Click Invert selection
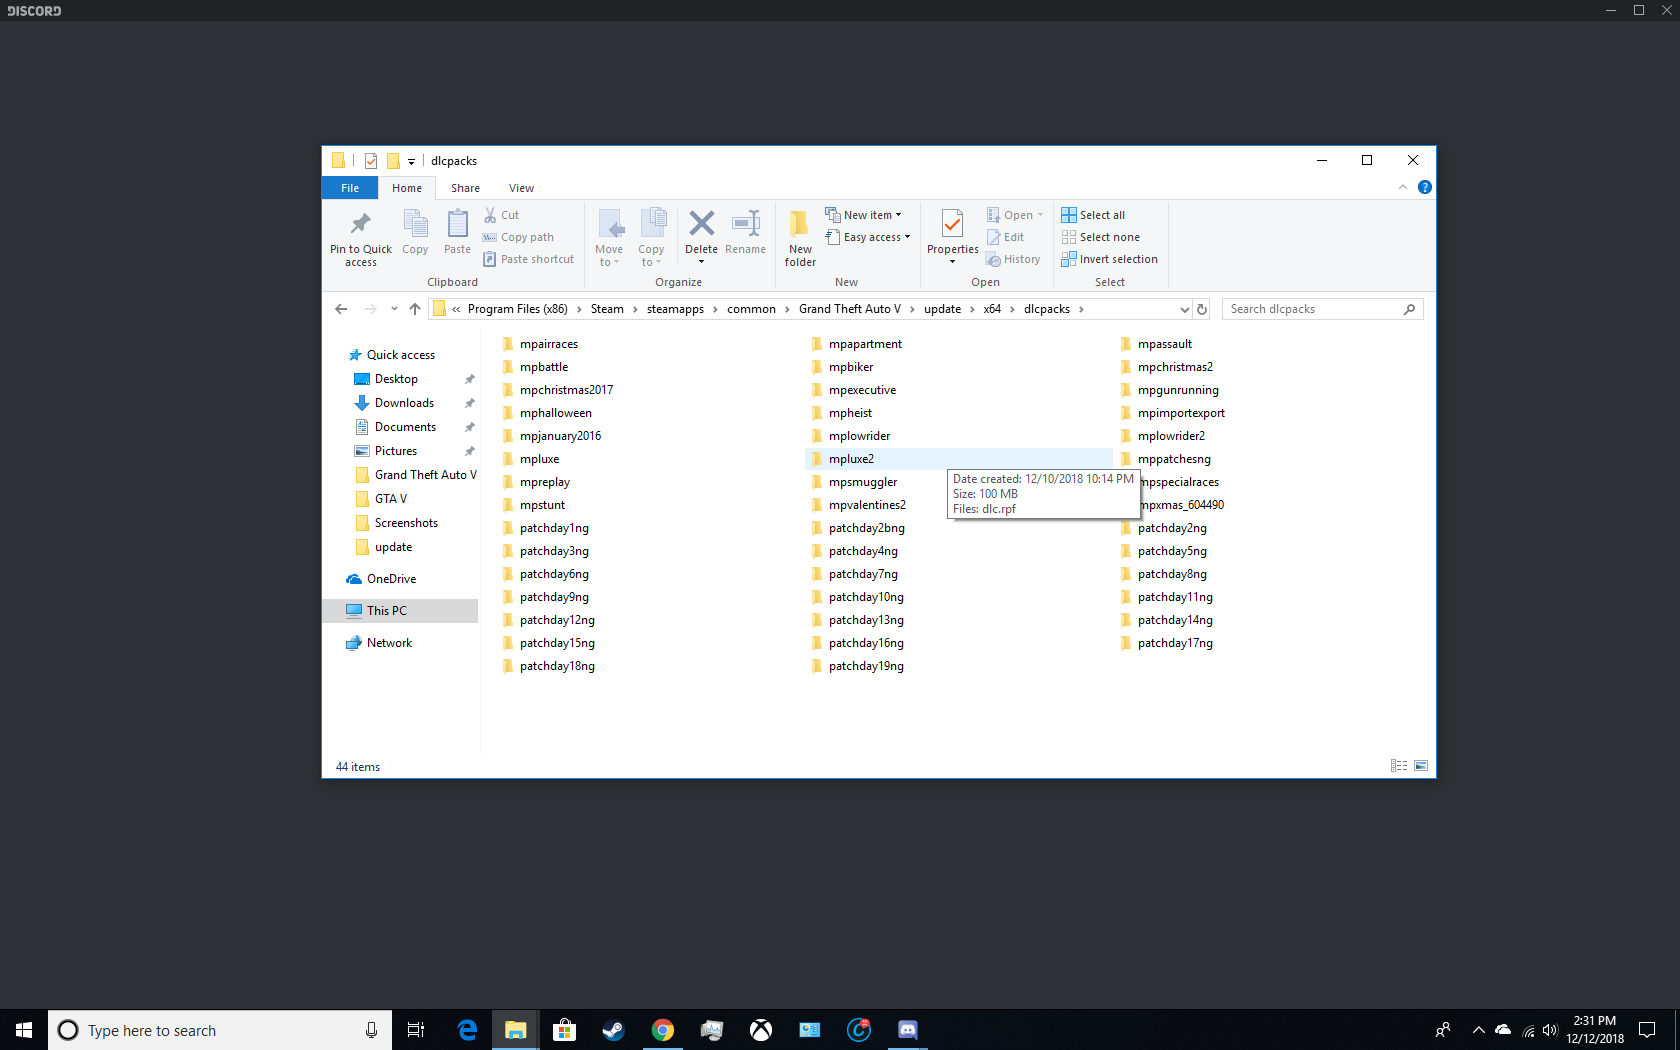Viewport: 1680px width, 1050px height. point(1109,259)
